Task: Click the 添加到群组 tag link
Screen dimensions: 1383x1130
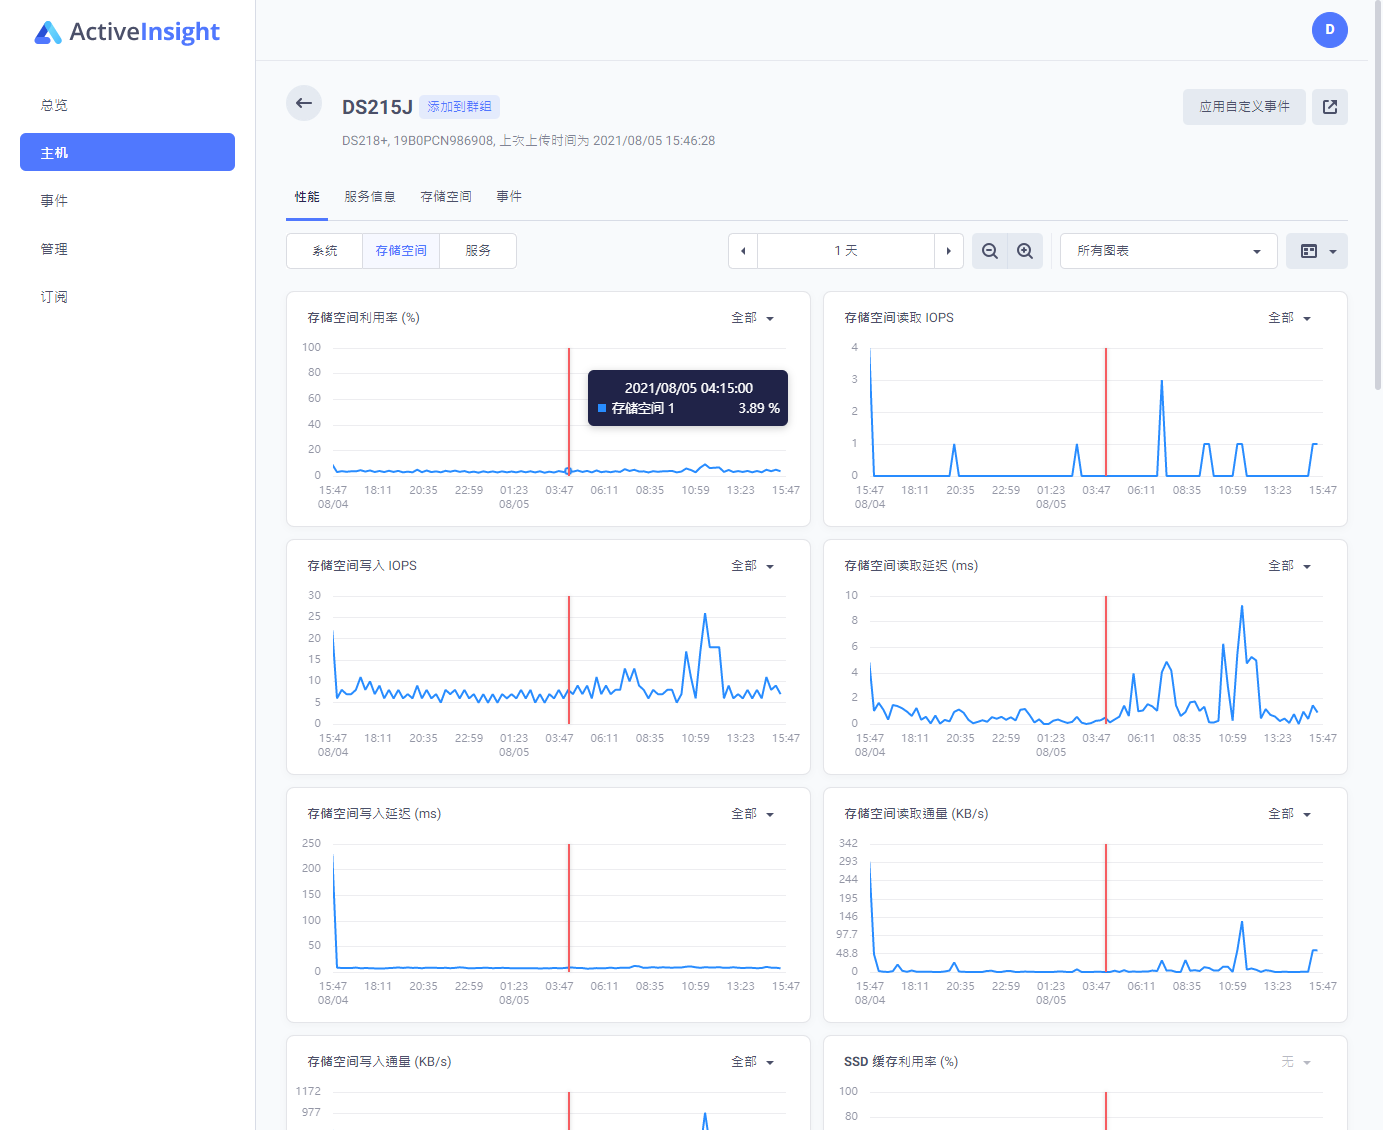Action: click(x=459, y=107)
